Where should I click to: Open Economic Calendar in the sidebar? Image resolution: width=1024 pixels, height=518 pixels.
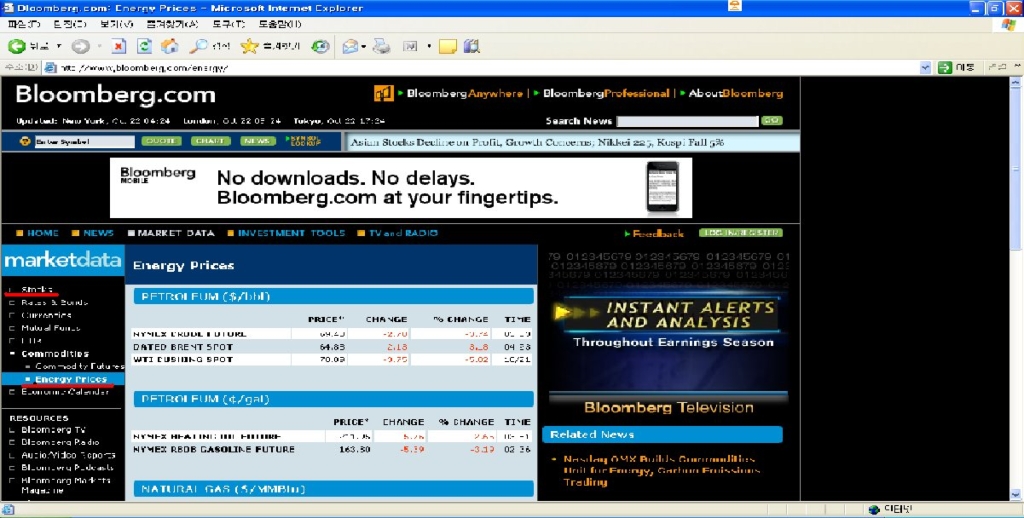point(65,392)
